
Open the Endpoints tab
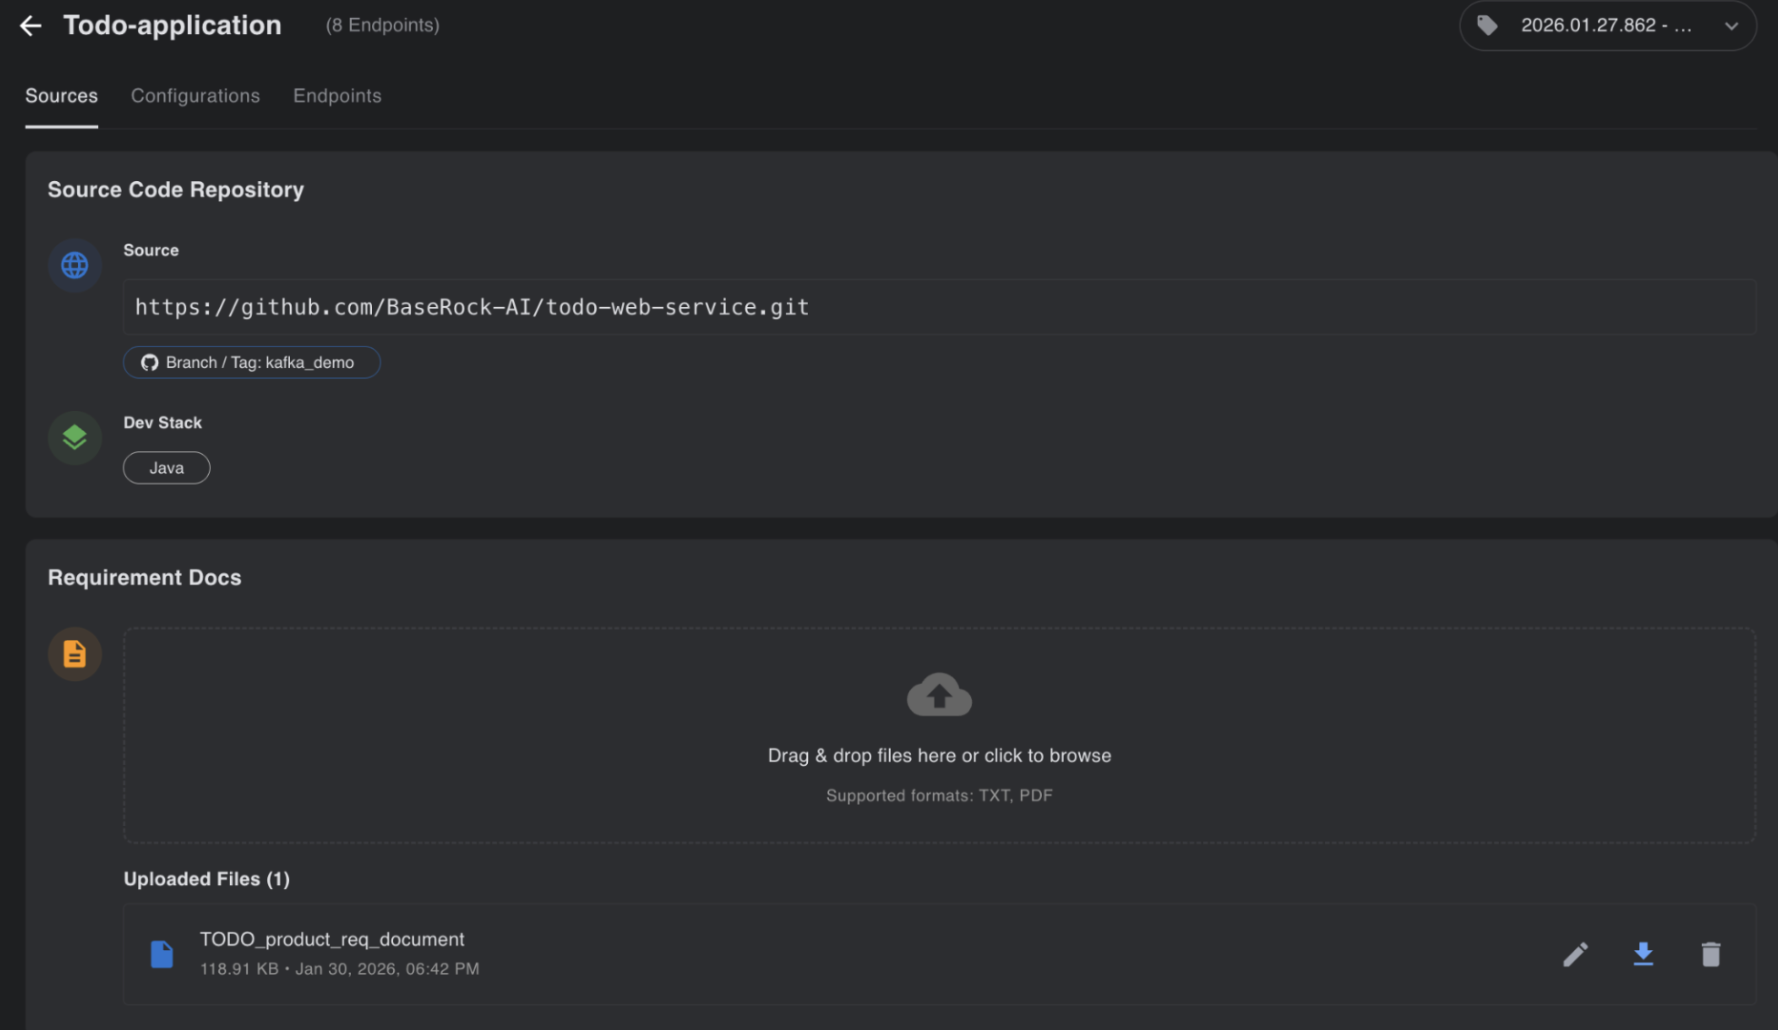(337, 96)
